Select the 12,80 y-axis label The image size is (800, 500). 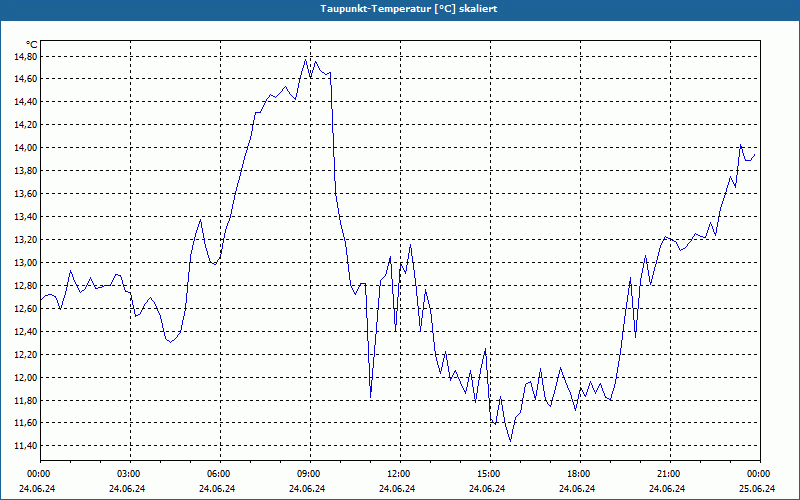click(25, 286)
